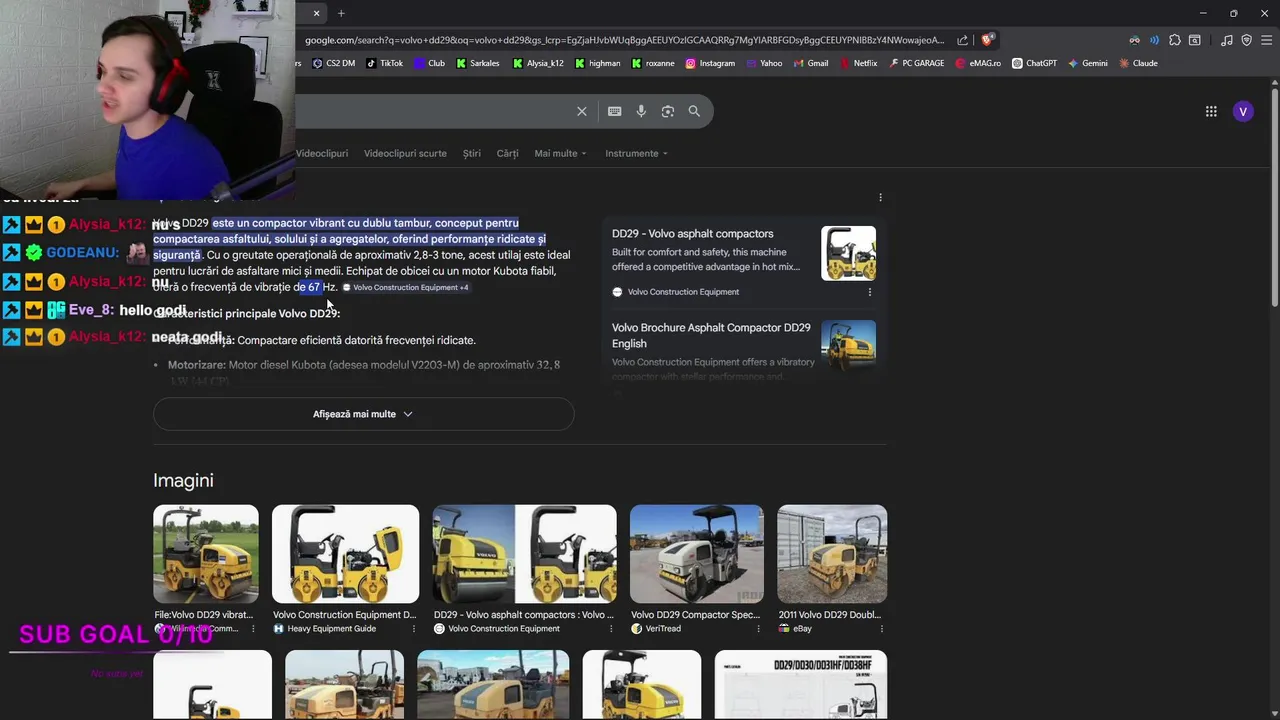Image resolution: width=1280 pixels, height=720 pixels.
Task: Open the VeriTread Volvo DD29 image thumbnail
Action: point(696,554)
